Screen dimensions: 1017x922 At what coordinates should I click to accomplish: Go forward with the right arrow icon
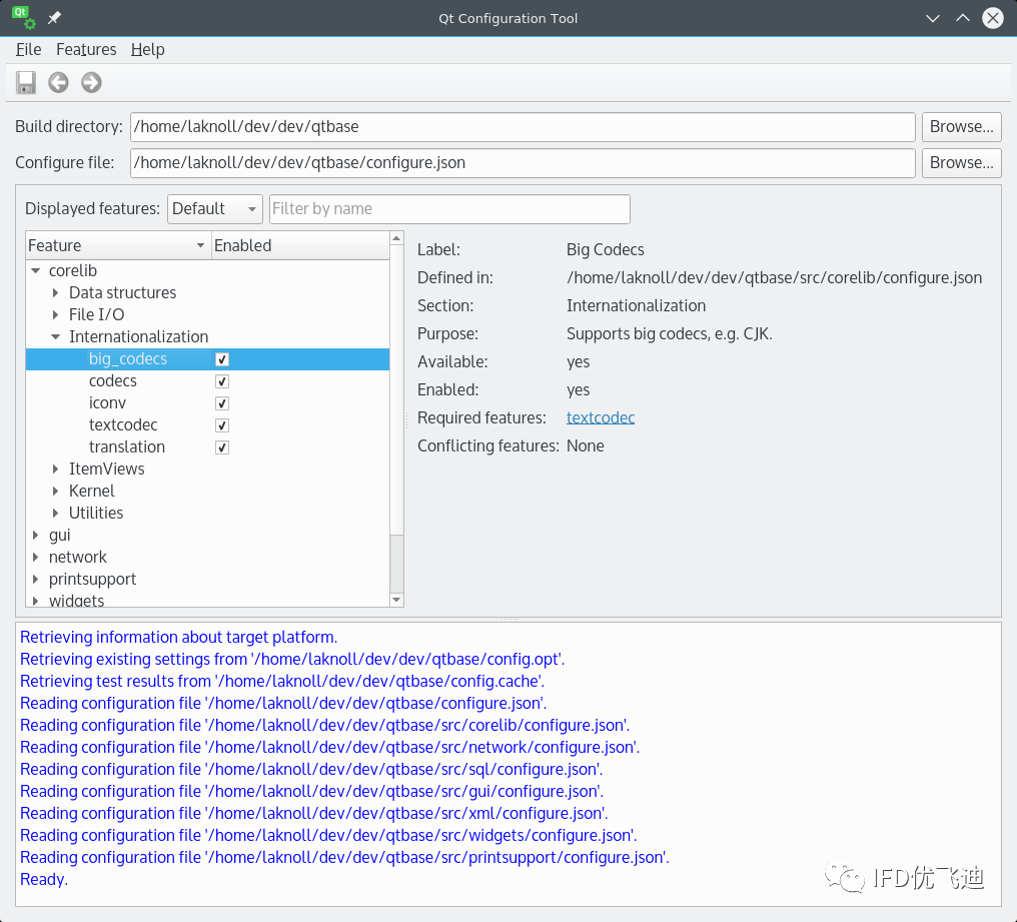[91, 82]
